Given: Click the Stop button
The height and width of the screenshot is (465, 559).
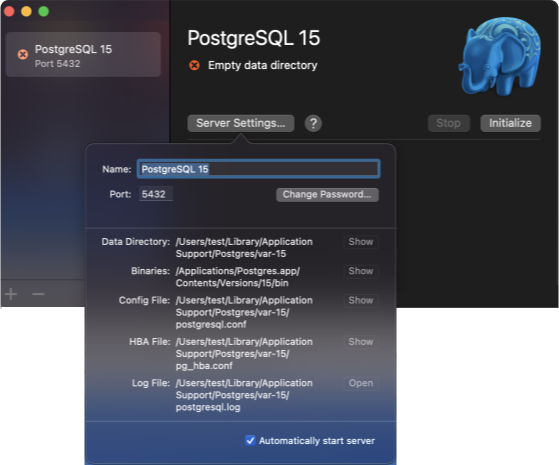Looking at the screenshot, I should click(x=449, y=123).
